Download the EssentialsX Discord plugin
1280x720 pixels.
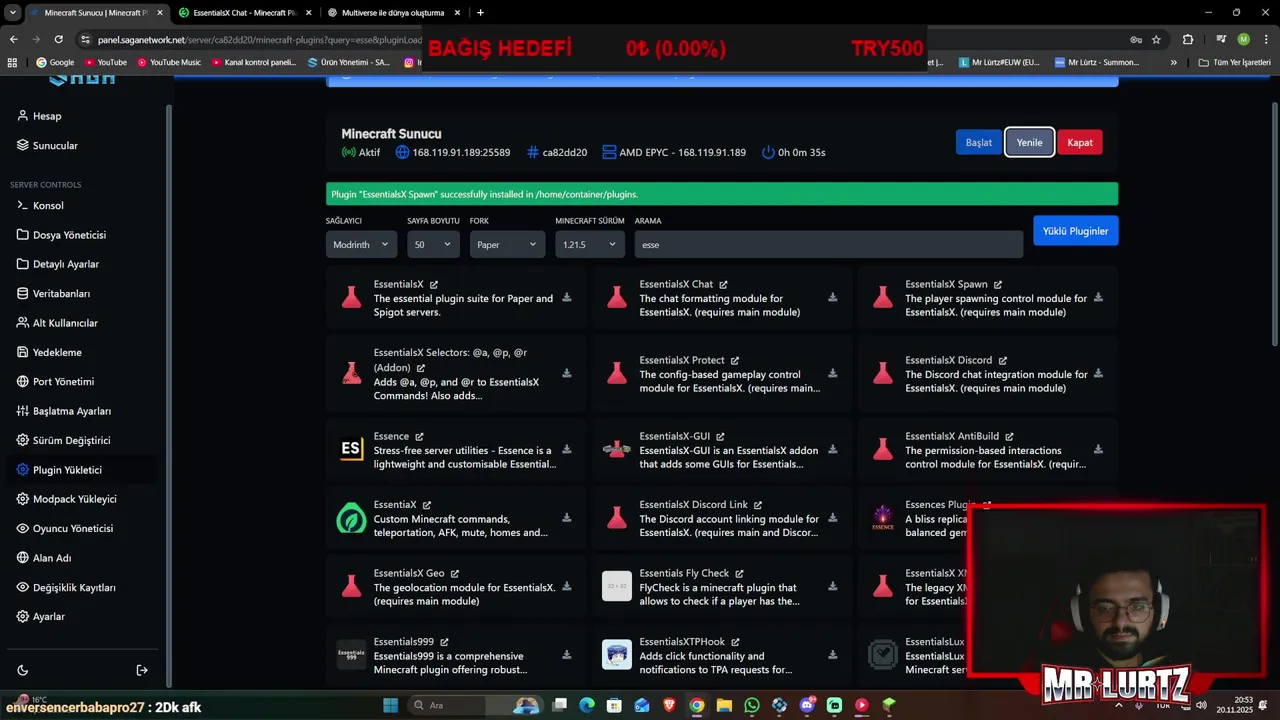(1098, 373)
